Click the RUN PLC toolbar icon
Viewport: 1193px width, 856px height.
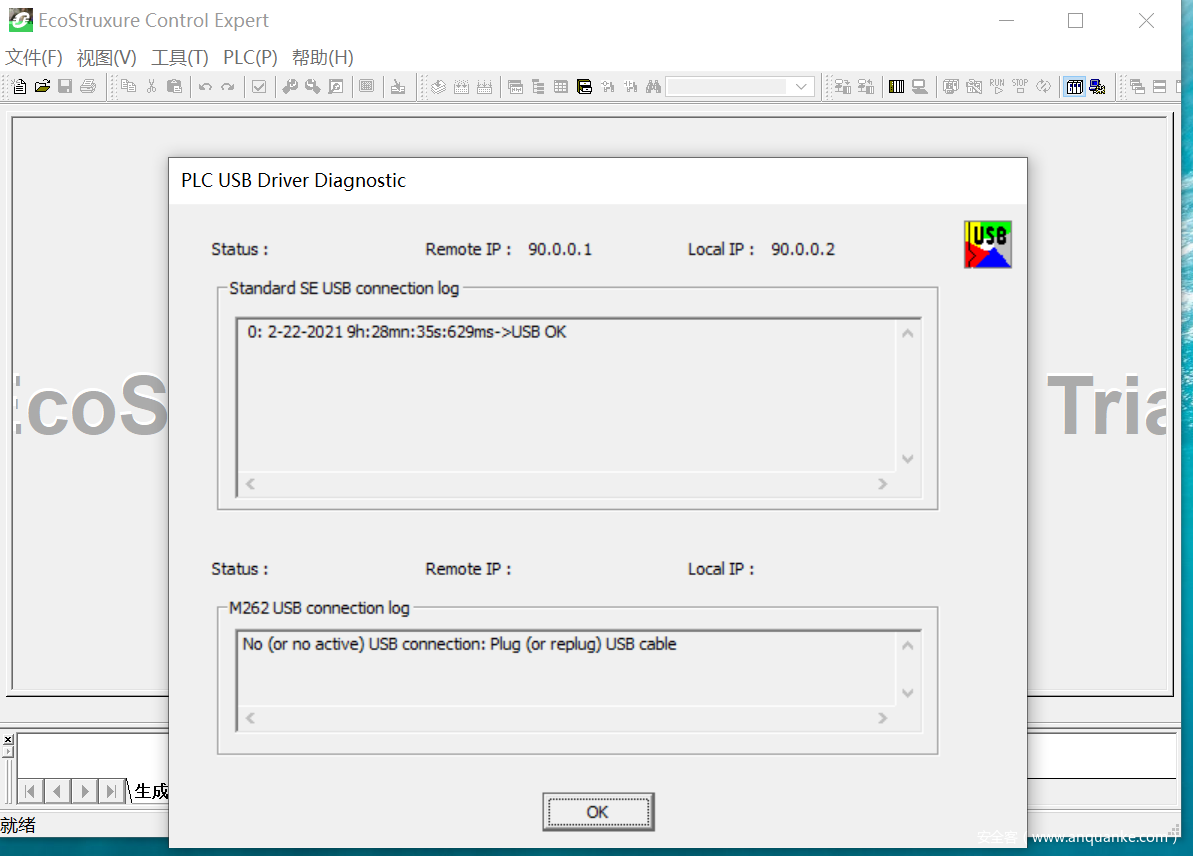point(997,87)
